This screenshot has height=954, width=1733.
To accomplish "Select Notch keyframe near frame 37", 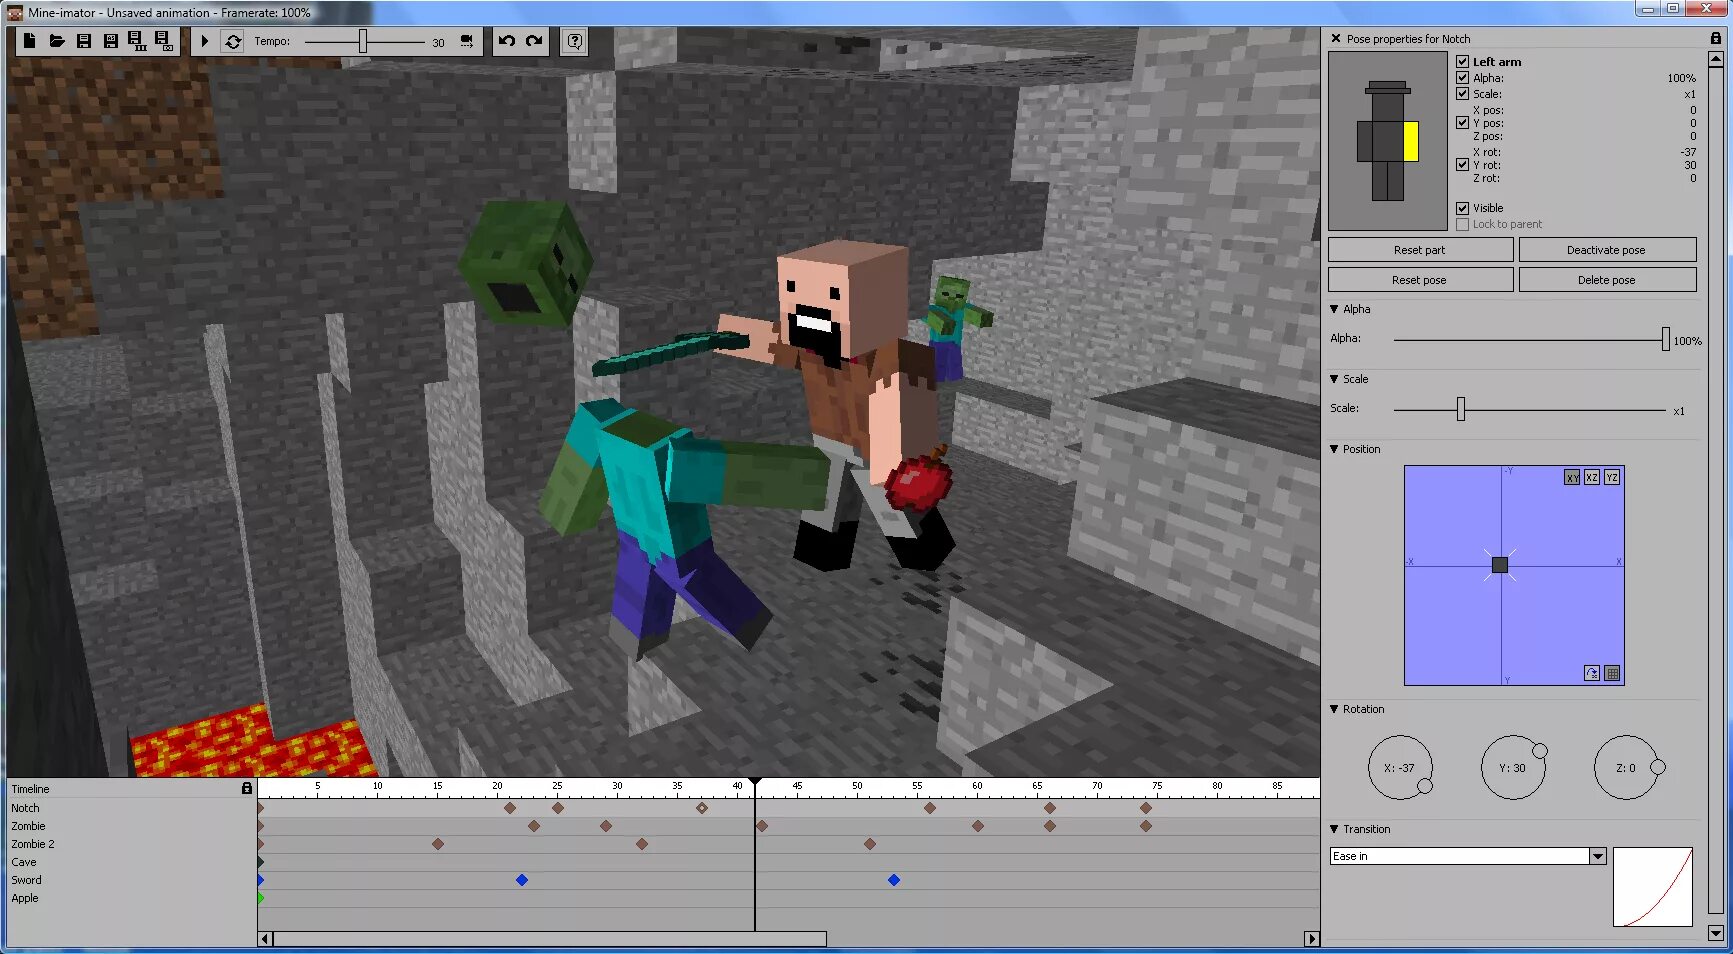I will [702, 808].
